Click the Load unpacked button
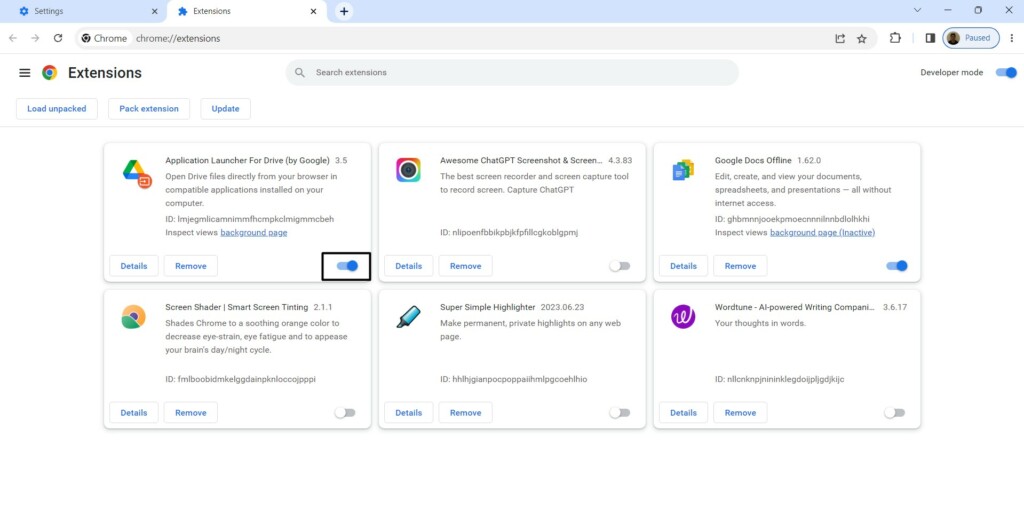1024x525 pixels. (x=57, y=109)
